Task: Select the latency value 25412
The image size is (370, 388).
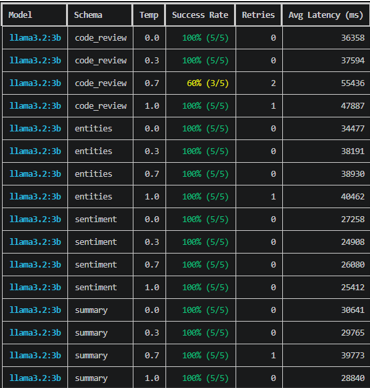Action: [x=353, y=287]
